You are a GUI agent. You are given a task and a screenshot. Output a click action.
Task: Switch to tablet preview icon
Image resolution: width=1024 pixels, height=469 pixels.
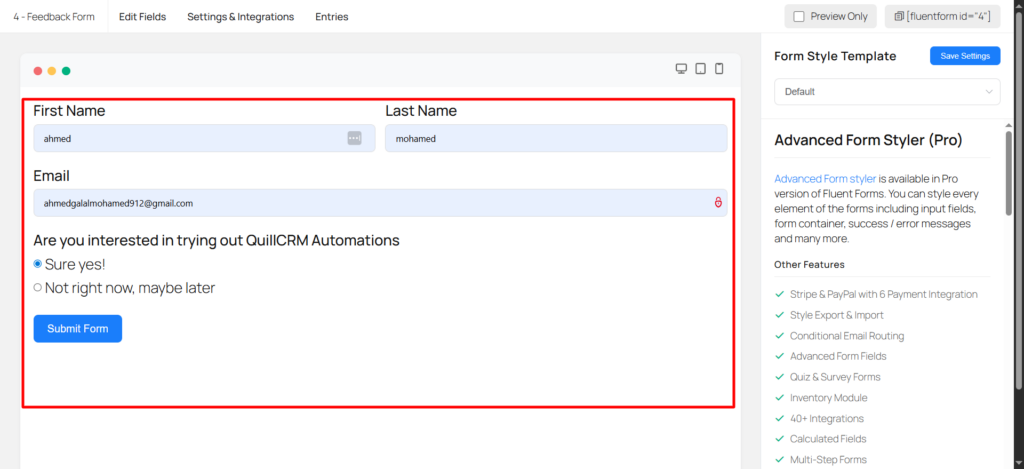pos(700,69)
